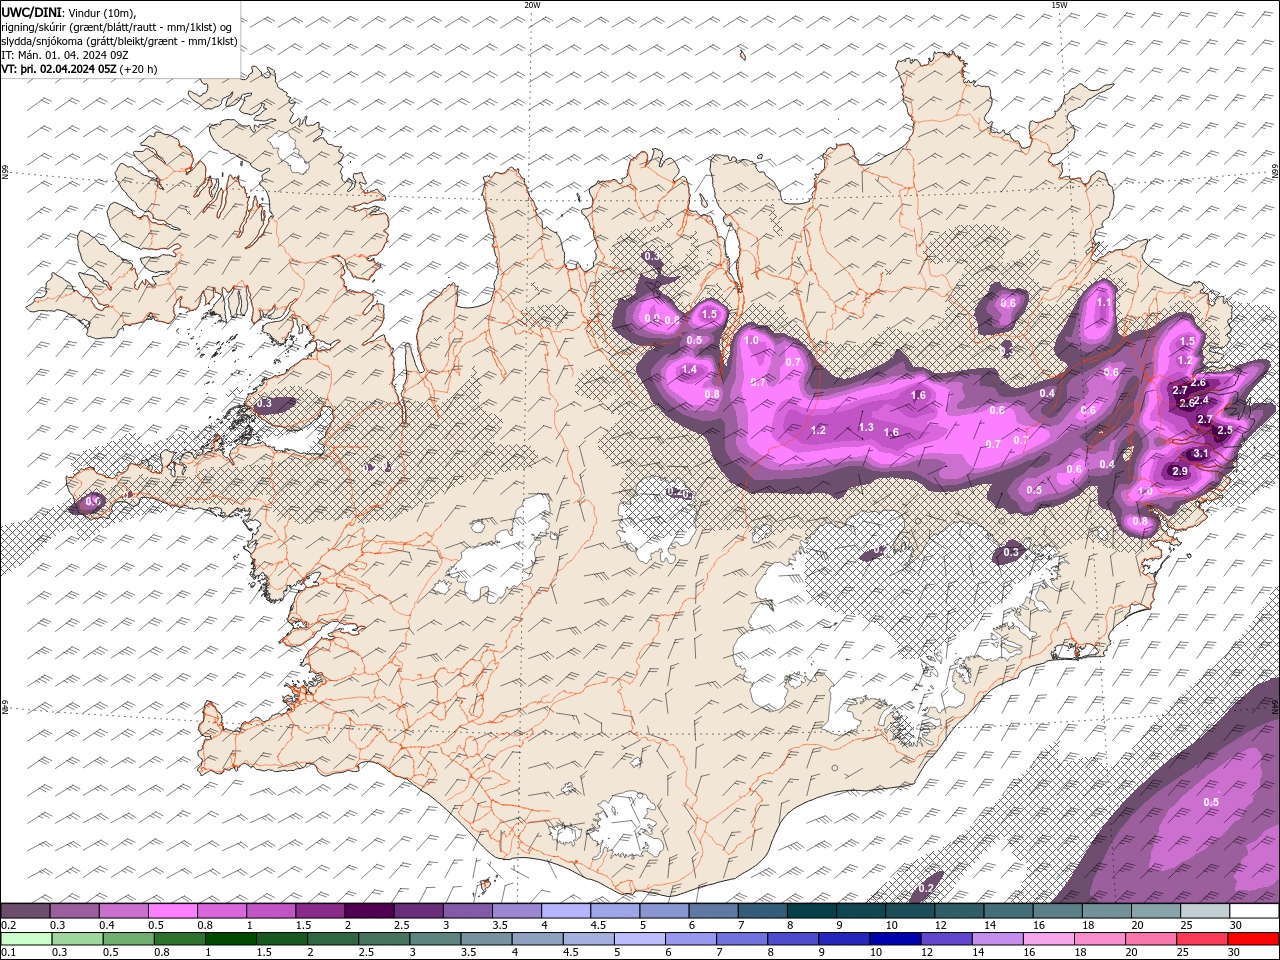The image size is (1280, 960).
Task: Click the 2.4 snowfall value label
Action: 1201,400
